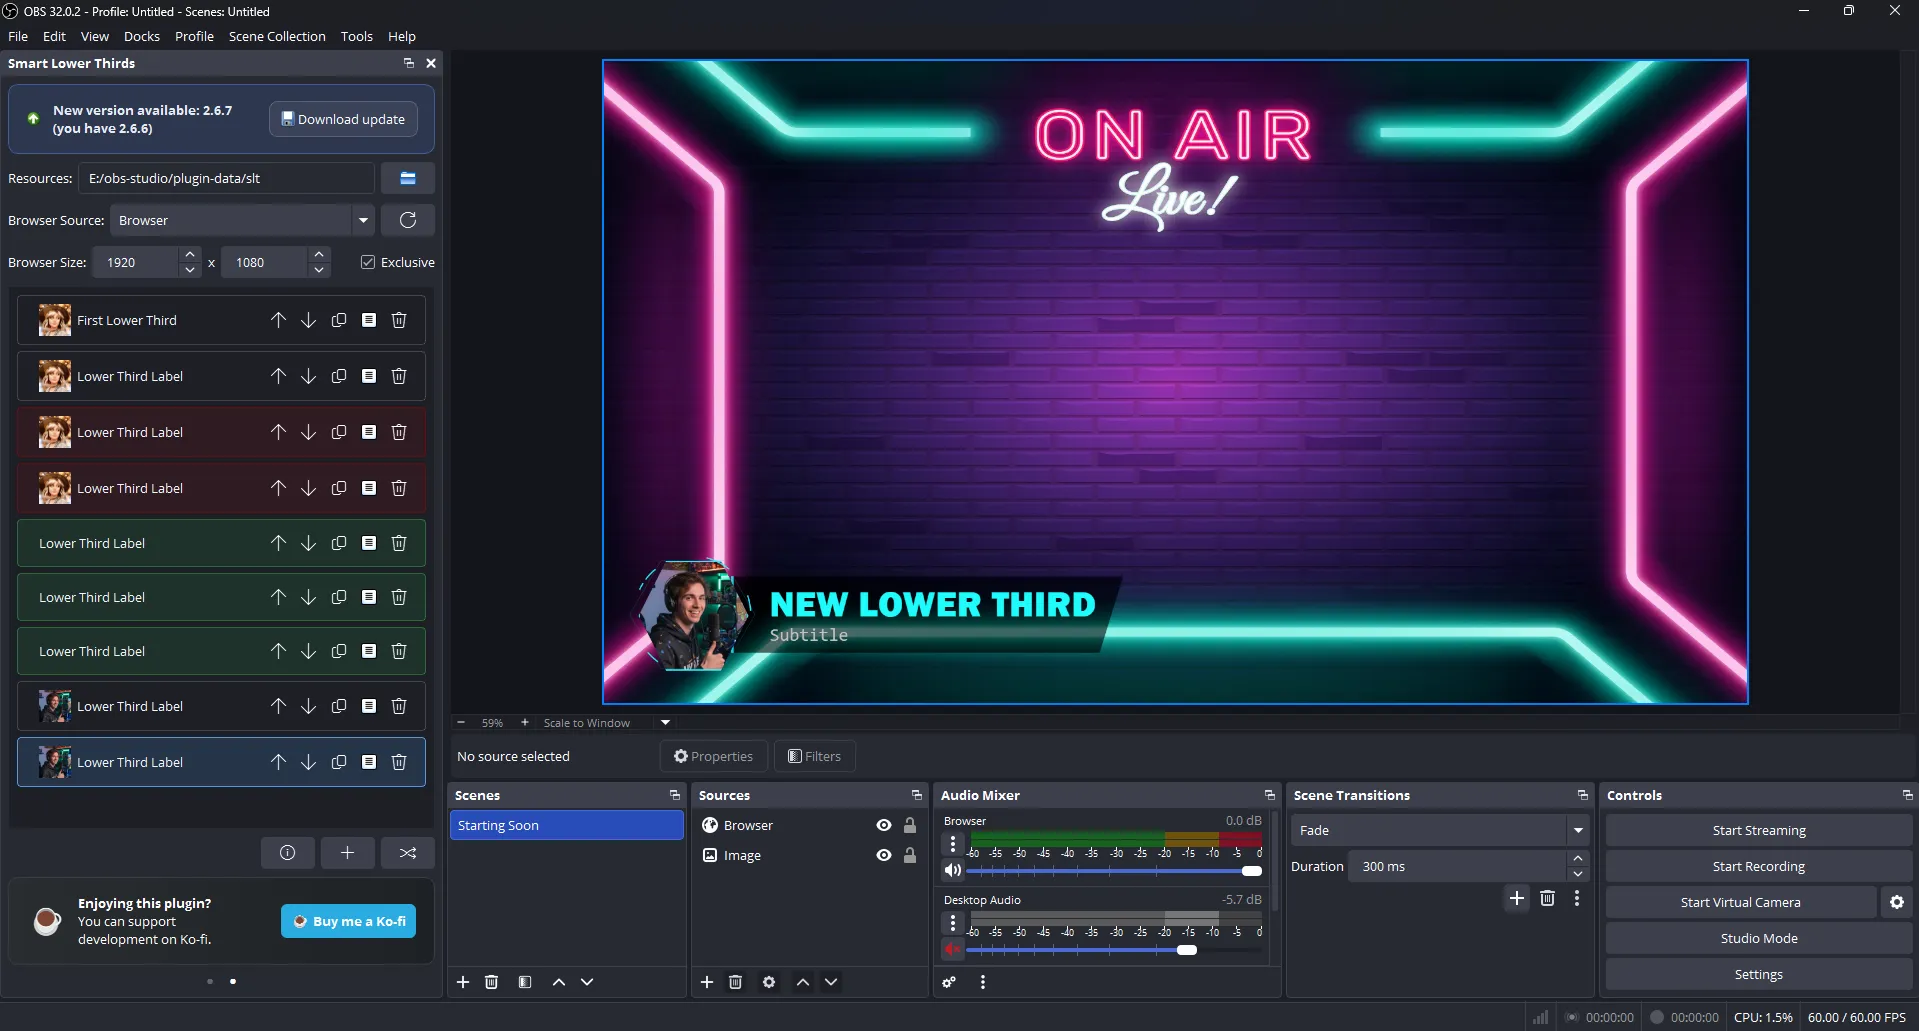The image size is (1919, 1031).
Task: Open the Resources folder browser icon
Action: click(407, 178)
